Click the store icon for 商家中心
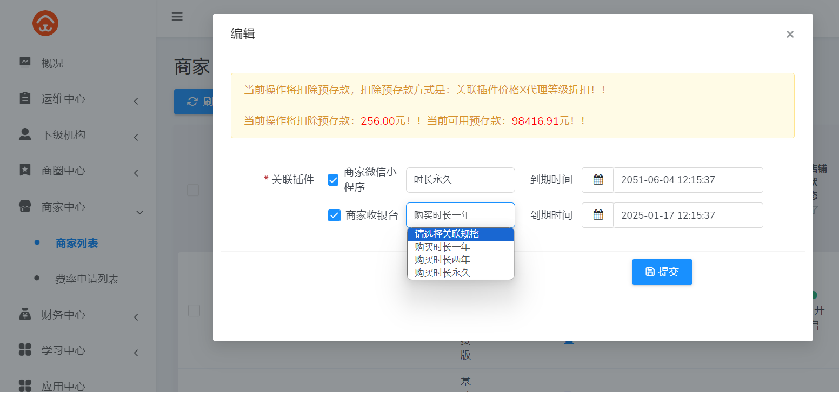This screenshot has width=839, height=393. click(x=25, y=206)
